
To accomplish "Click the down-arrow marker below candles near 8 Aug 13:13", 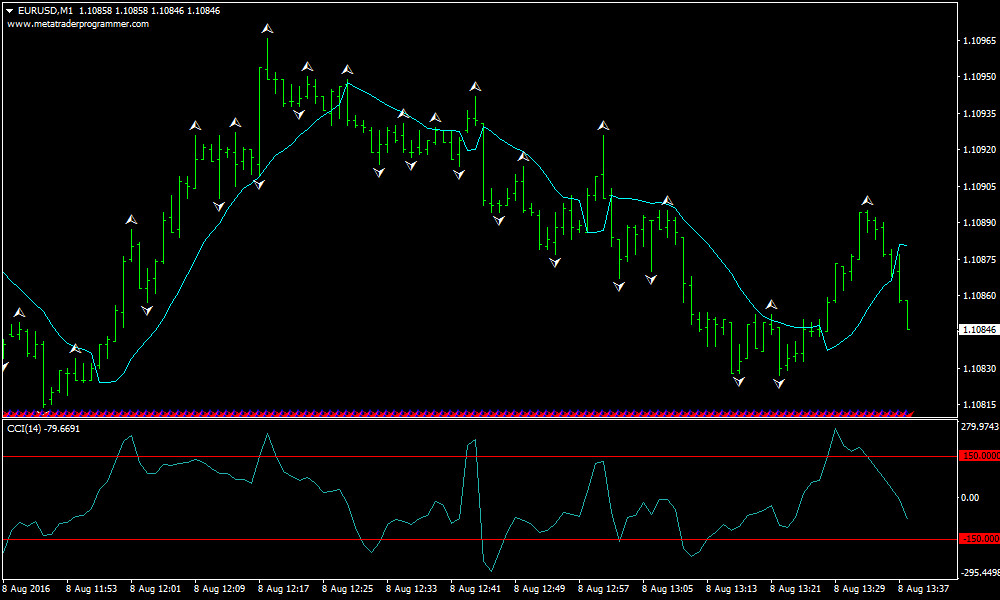I will coord(738,380).
